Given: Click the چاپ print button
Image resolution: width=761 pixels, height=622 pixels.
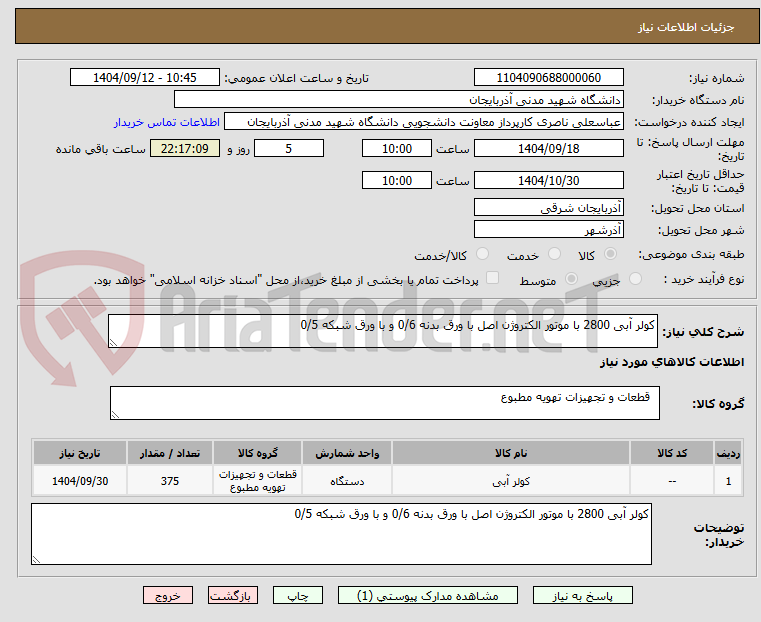Looking at the screenshot, I should pos(298,595).
